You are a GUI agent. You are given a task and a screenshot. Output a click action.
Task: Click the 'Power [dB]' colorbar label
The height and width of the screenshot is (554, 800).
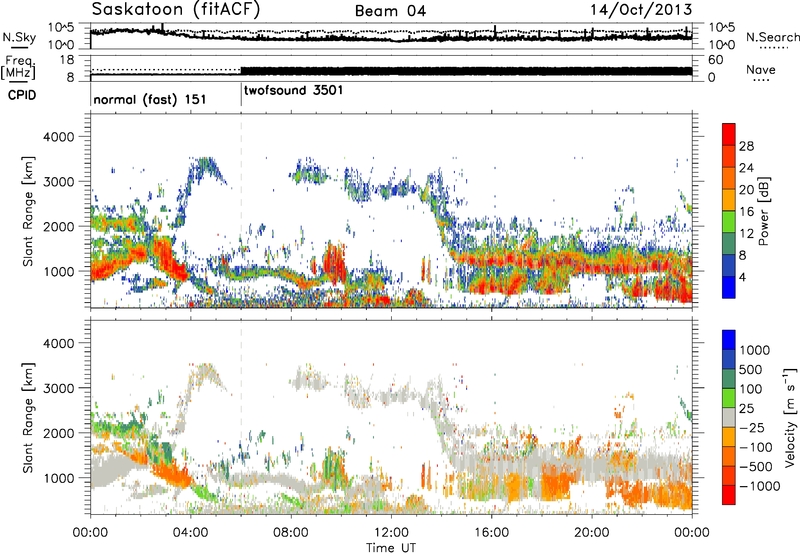(763, 211)
